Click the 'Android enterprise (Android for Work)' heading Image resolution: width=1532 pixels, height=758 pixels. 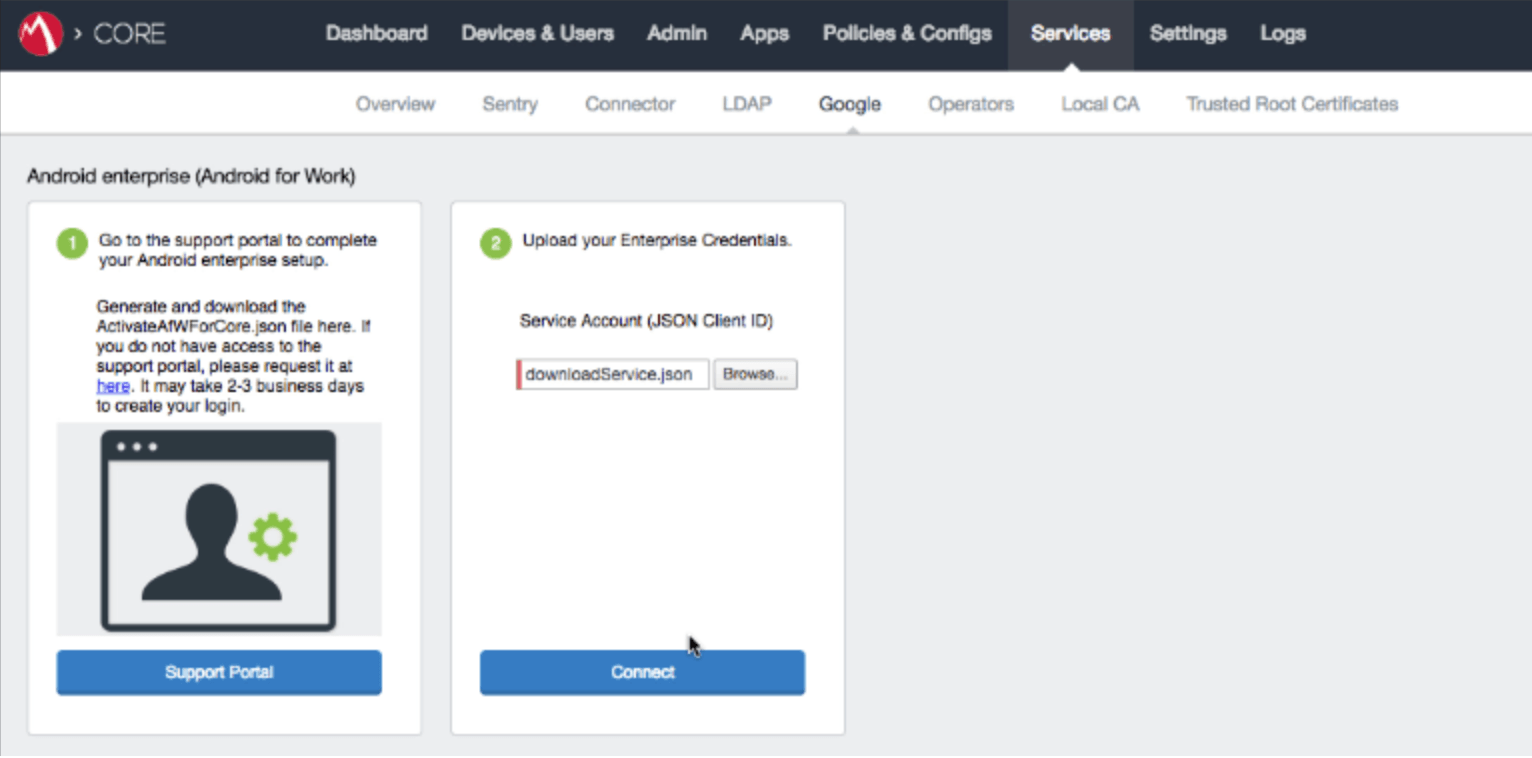(x=191, y=176)
